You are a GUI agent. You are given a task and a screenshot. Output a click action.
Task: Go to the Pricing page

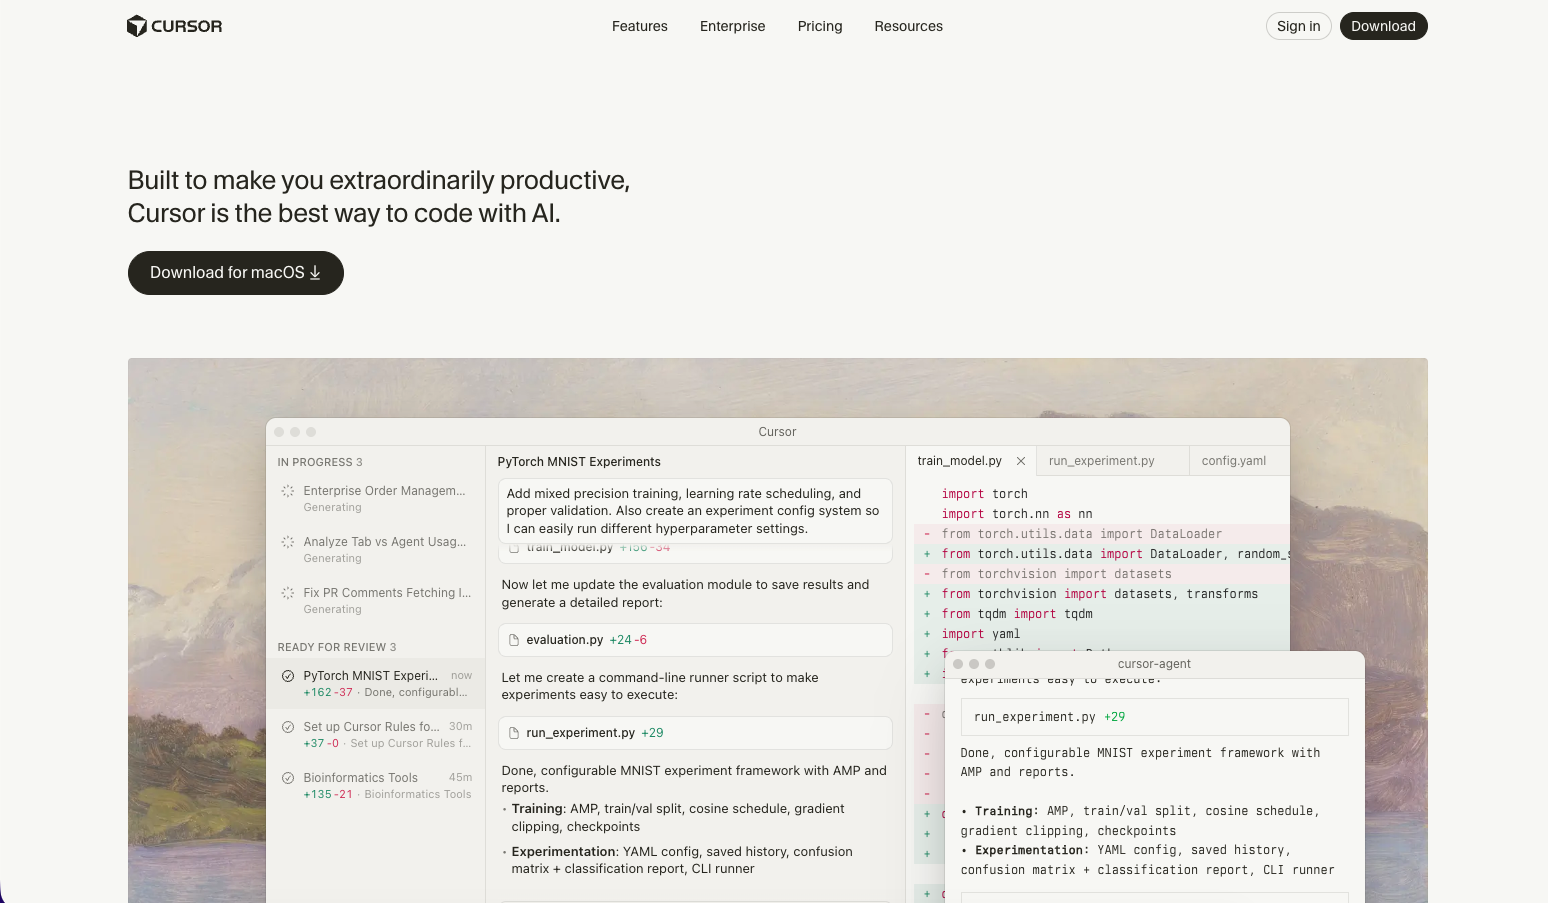pos(820,26)
